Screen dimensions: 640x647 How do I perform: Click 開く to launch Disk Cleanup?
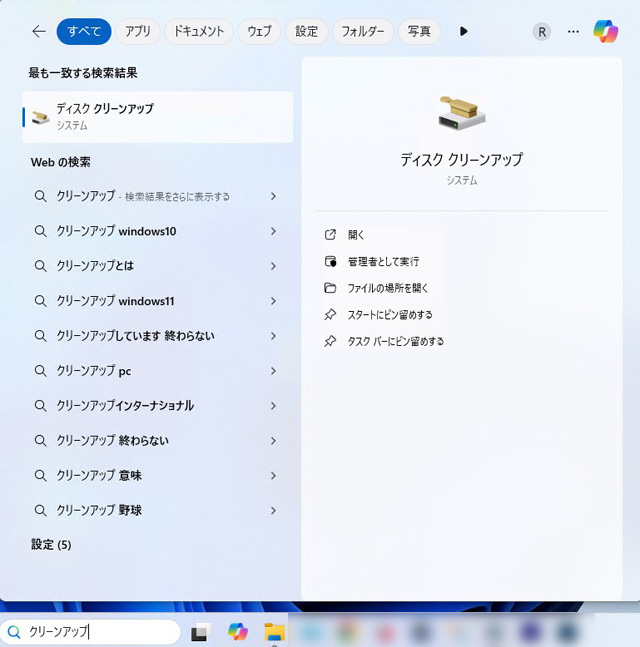tap(356, 235)
